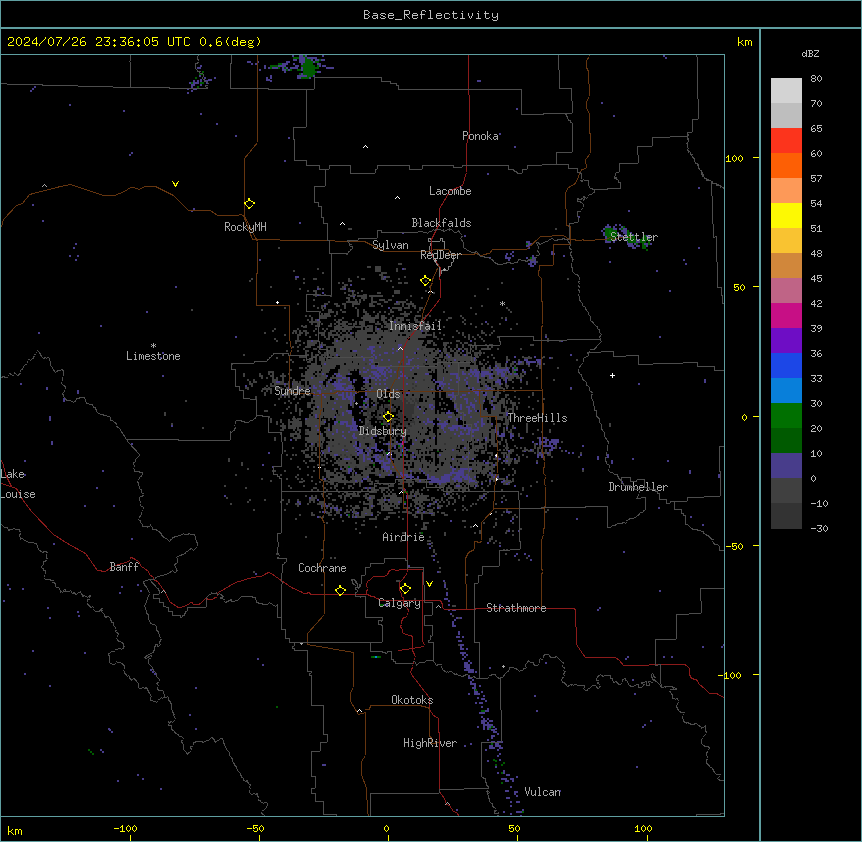Click the white asterisk above Limestone label
Screen dimensions: 862x842
click(x=153, y=346)
